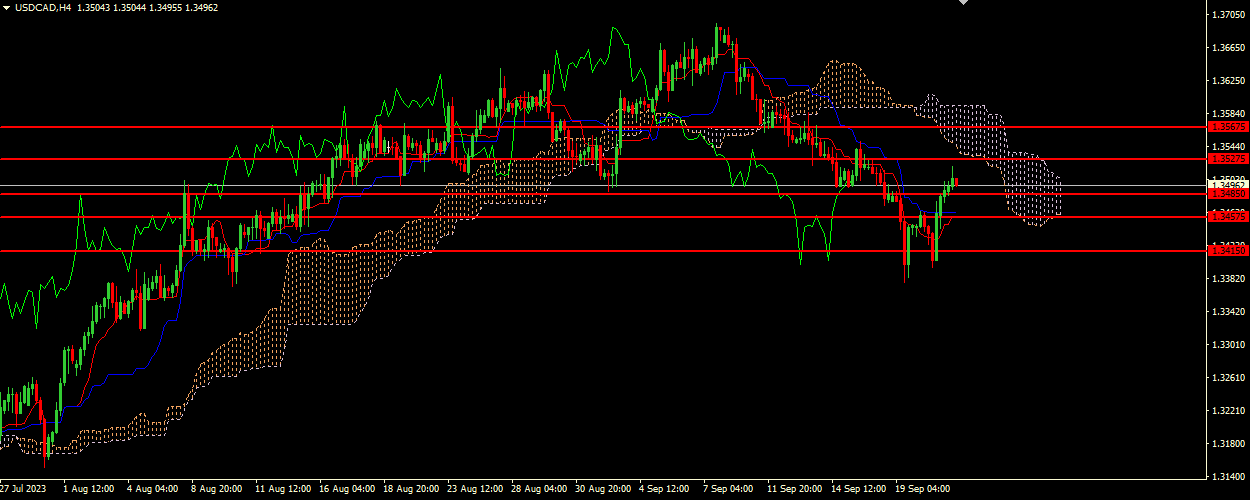This screenshot has width=1250, height=500.
Task: Click the 1.31400 value on the price scale
Action: [x=1227, y=476]
